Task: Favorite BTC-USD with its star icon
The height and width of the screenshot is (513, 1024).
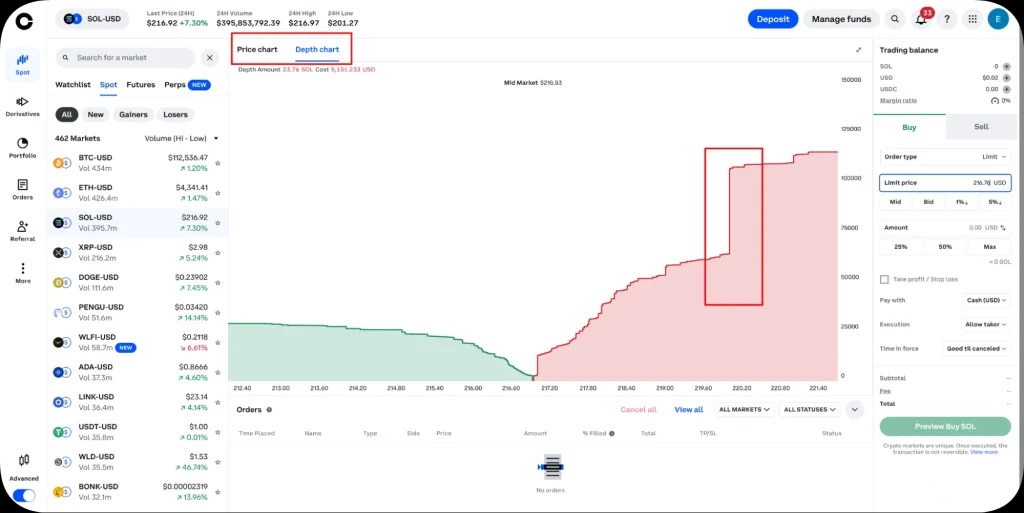Action: (218, 163)
